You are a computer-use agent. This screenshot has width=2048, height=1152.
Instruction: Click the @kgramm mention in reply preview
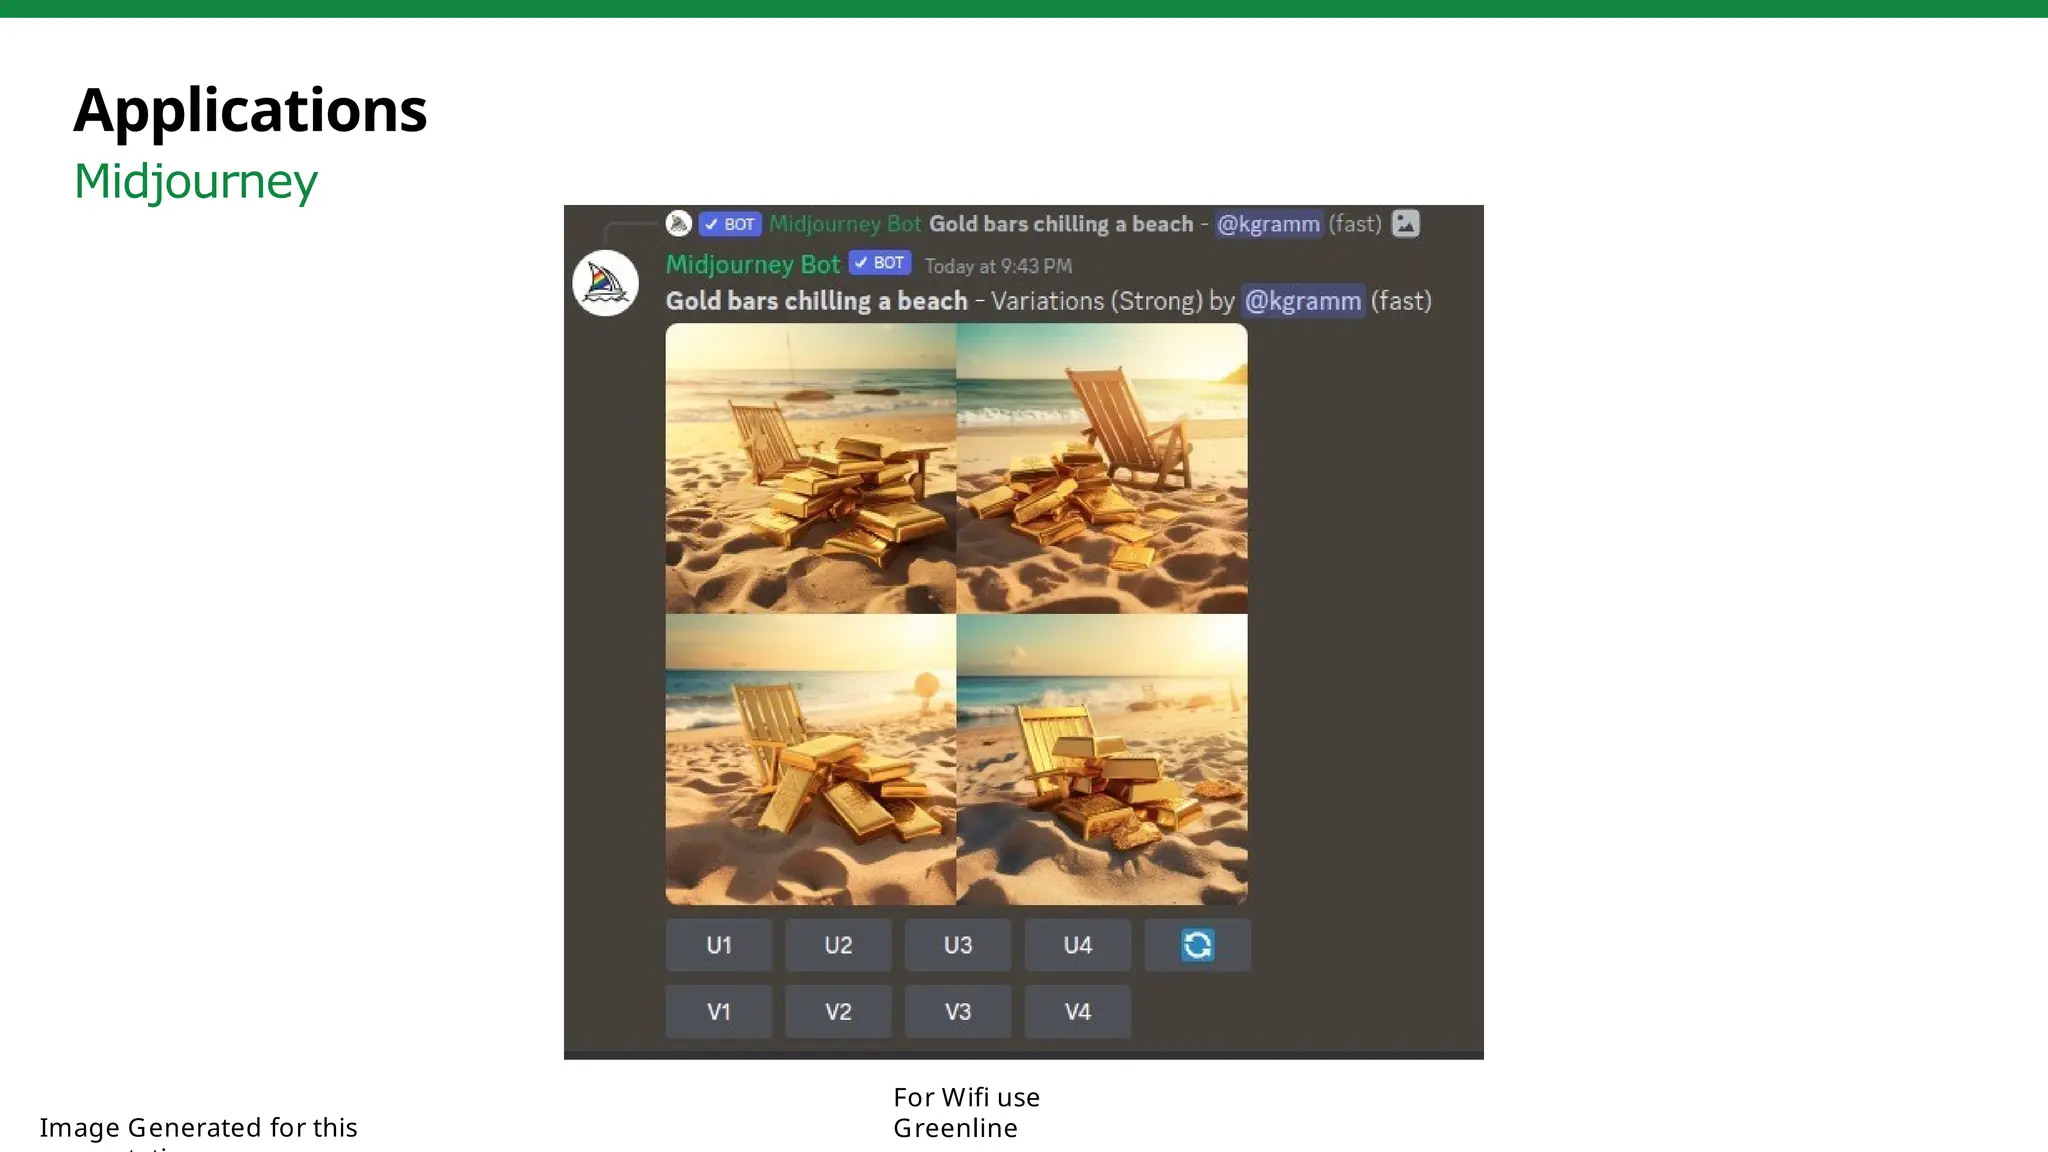pos(1268,224)
